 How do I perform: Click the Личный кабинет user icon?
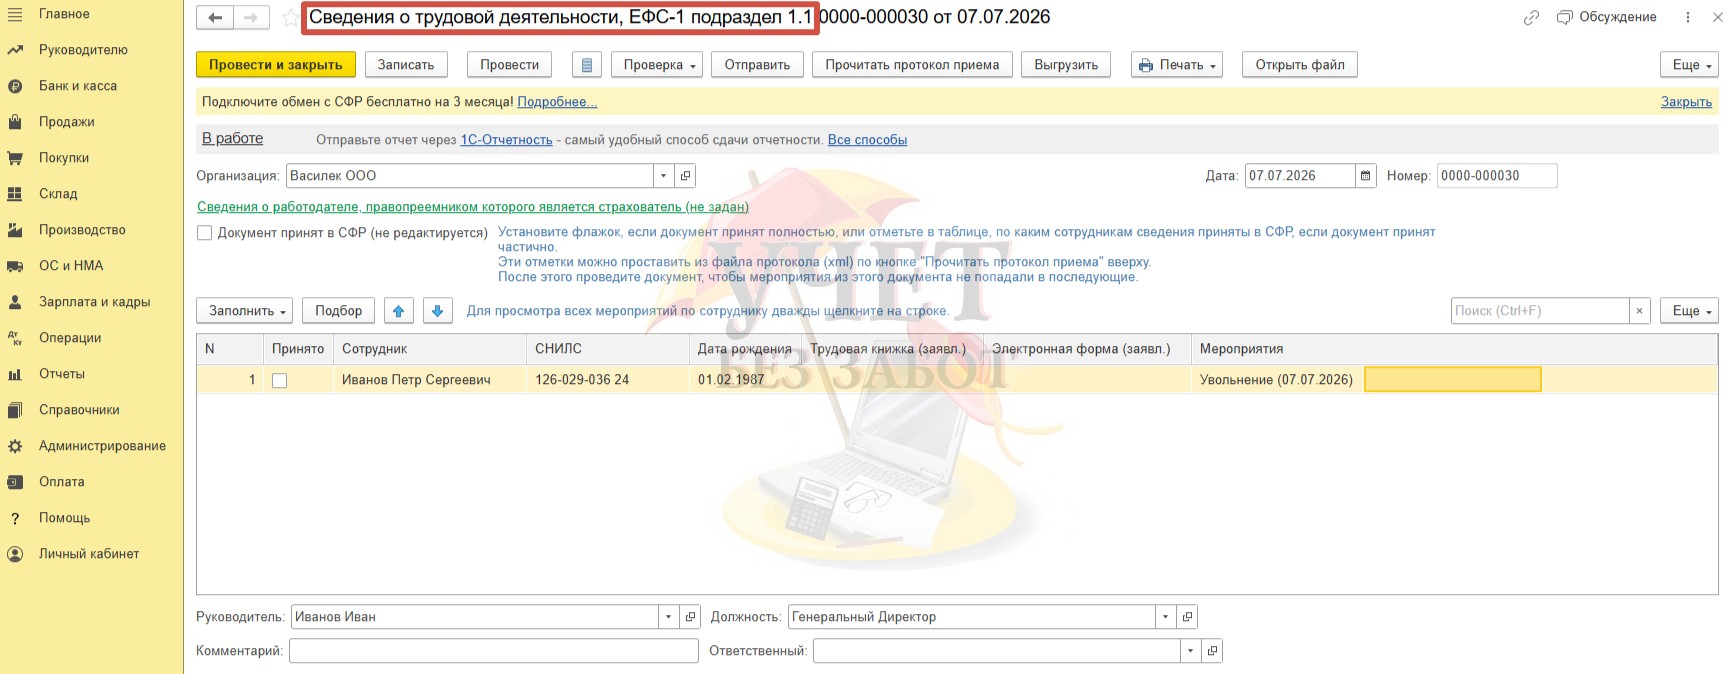15,554
